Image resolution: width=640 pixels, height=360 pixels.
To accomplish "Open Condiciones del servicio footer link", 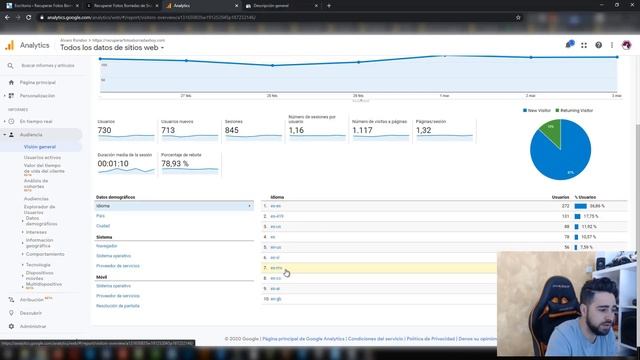I will point(376,339).
